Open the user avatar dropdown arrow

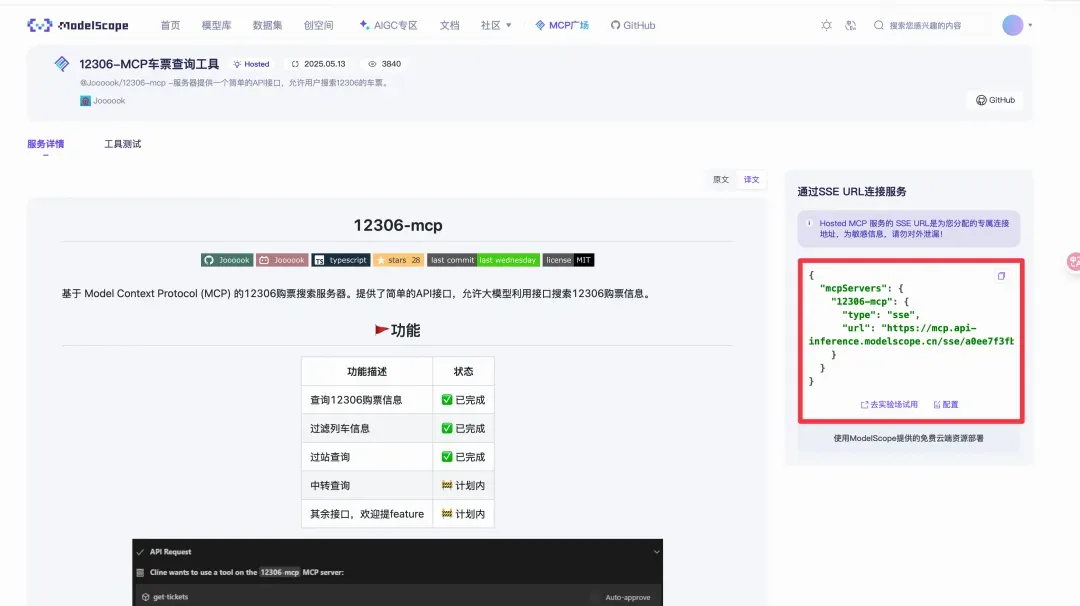(x=1031, y=25)
